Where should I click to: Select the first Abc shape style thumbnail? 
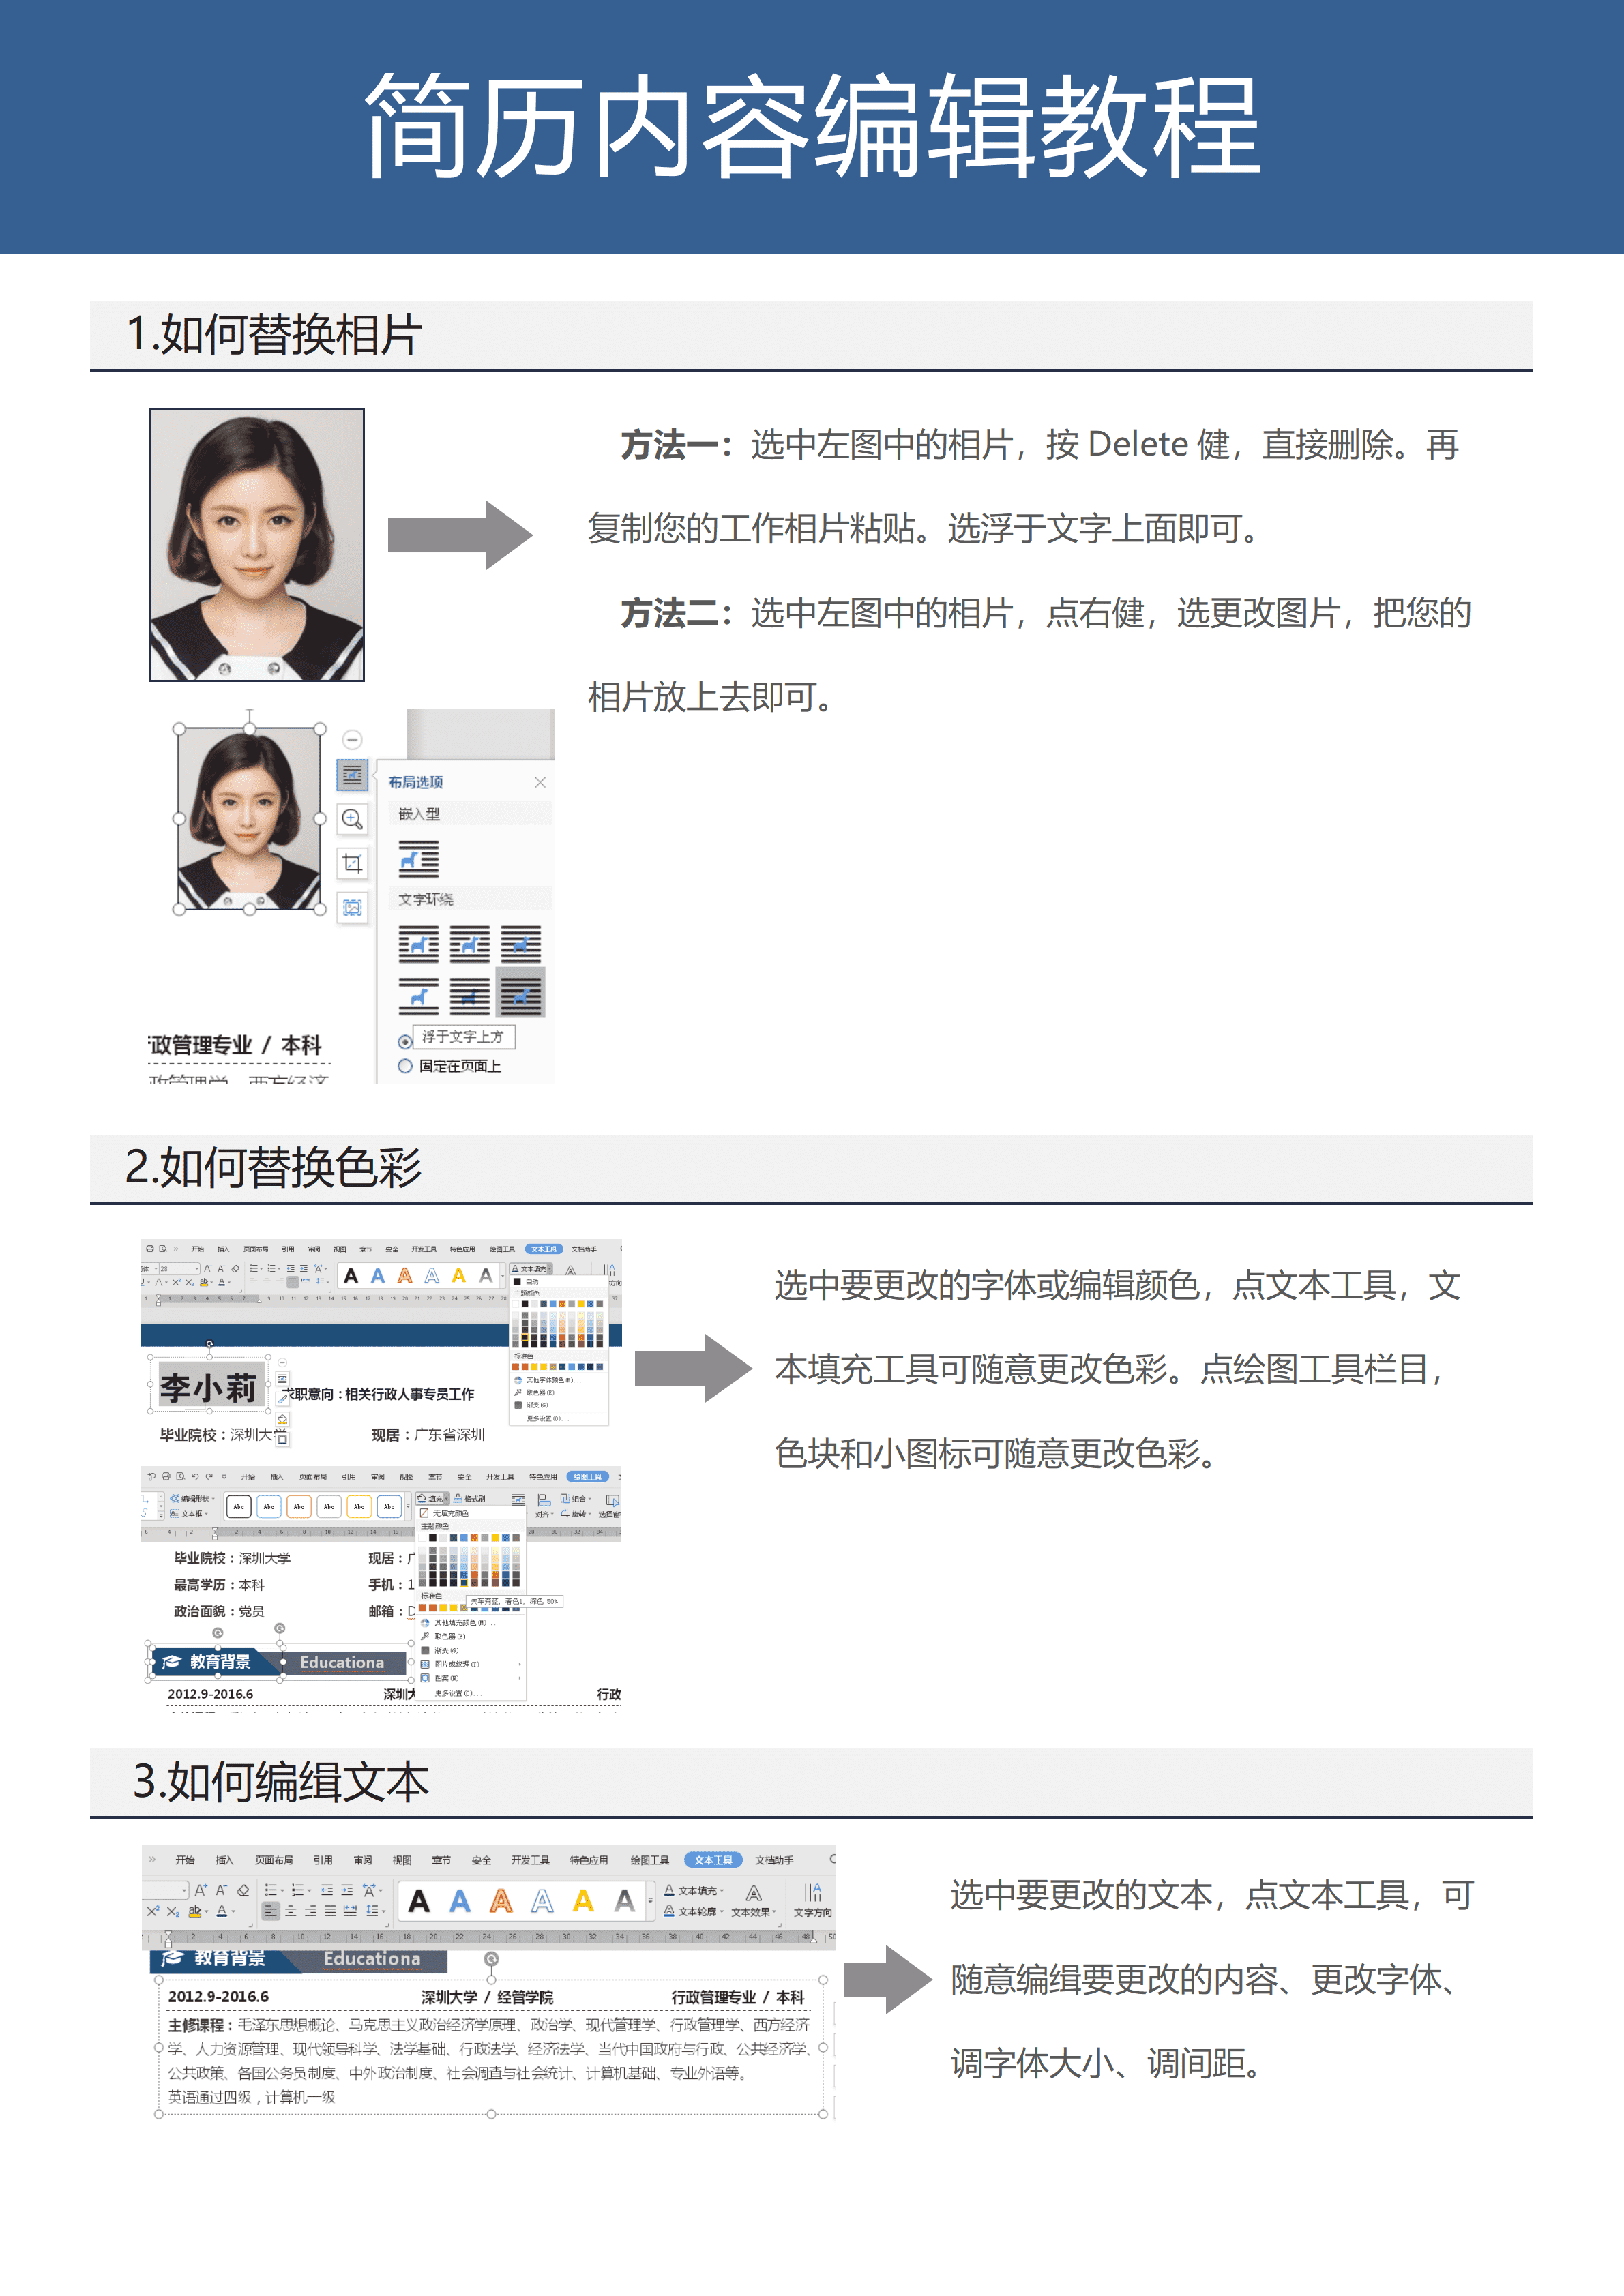coord(238,1507)
